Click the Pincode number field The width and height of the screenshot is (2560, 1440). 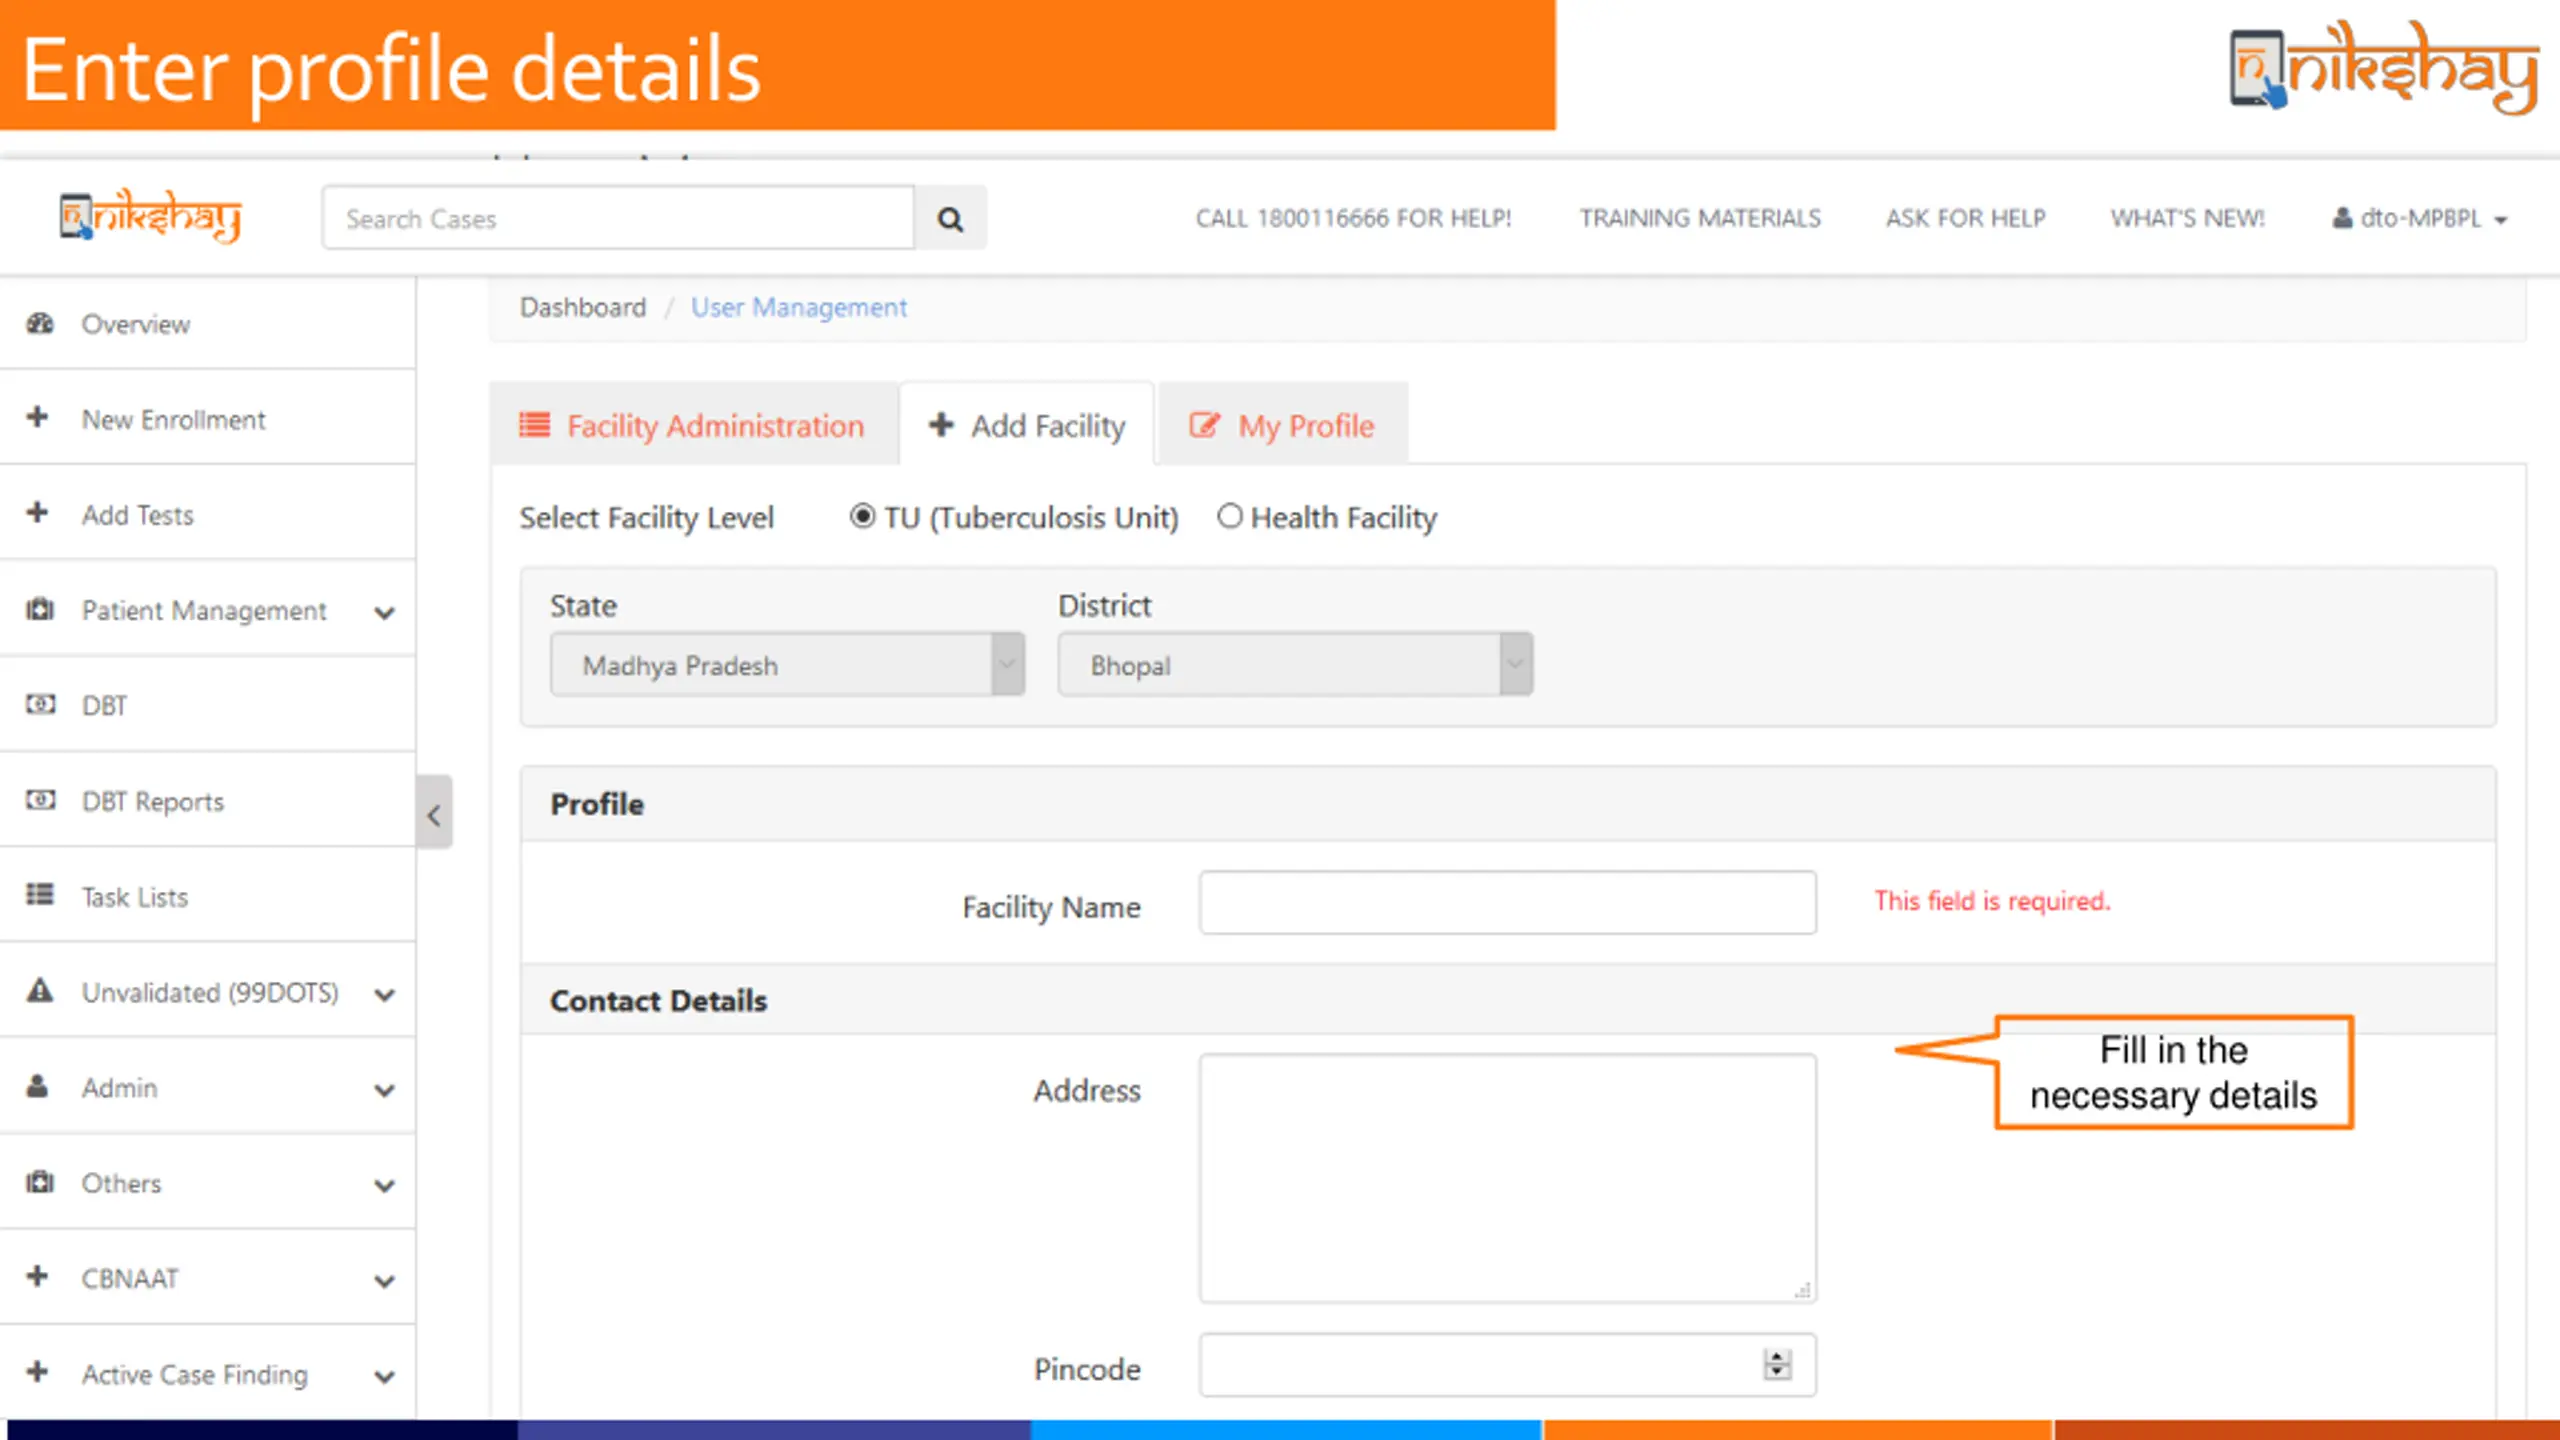click(1508, 1365)
